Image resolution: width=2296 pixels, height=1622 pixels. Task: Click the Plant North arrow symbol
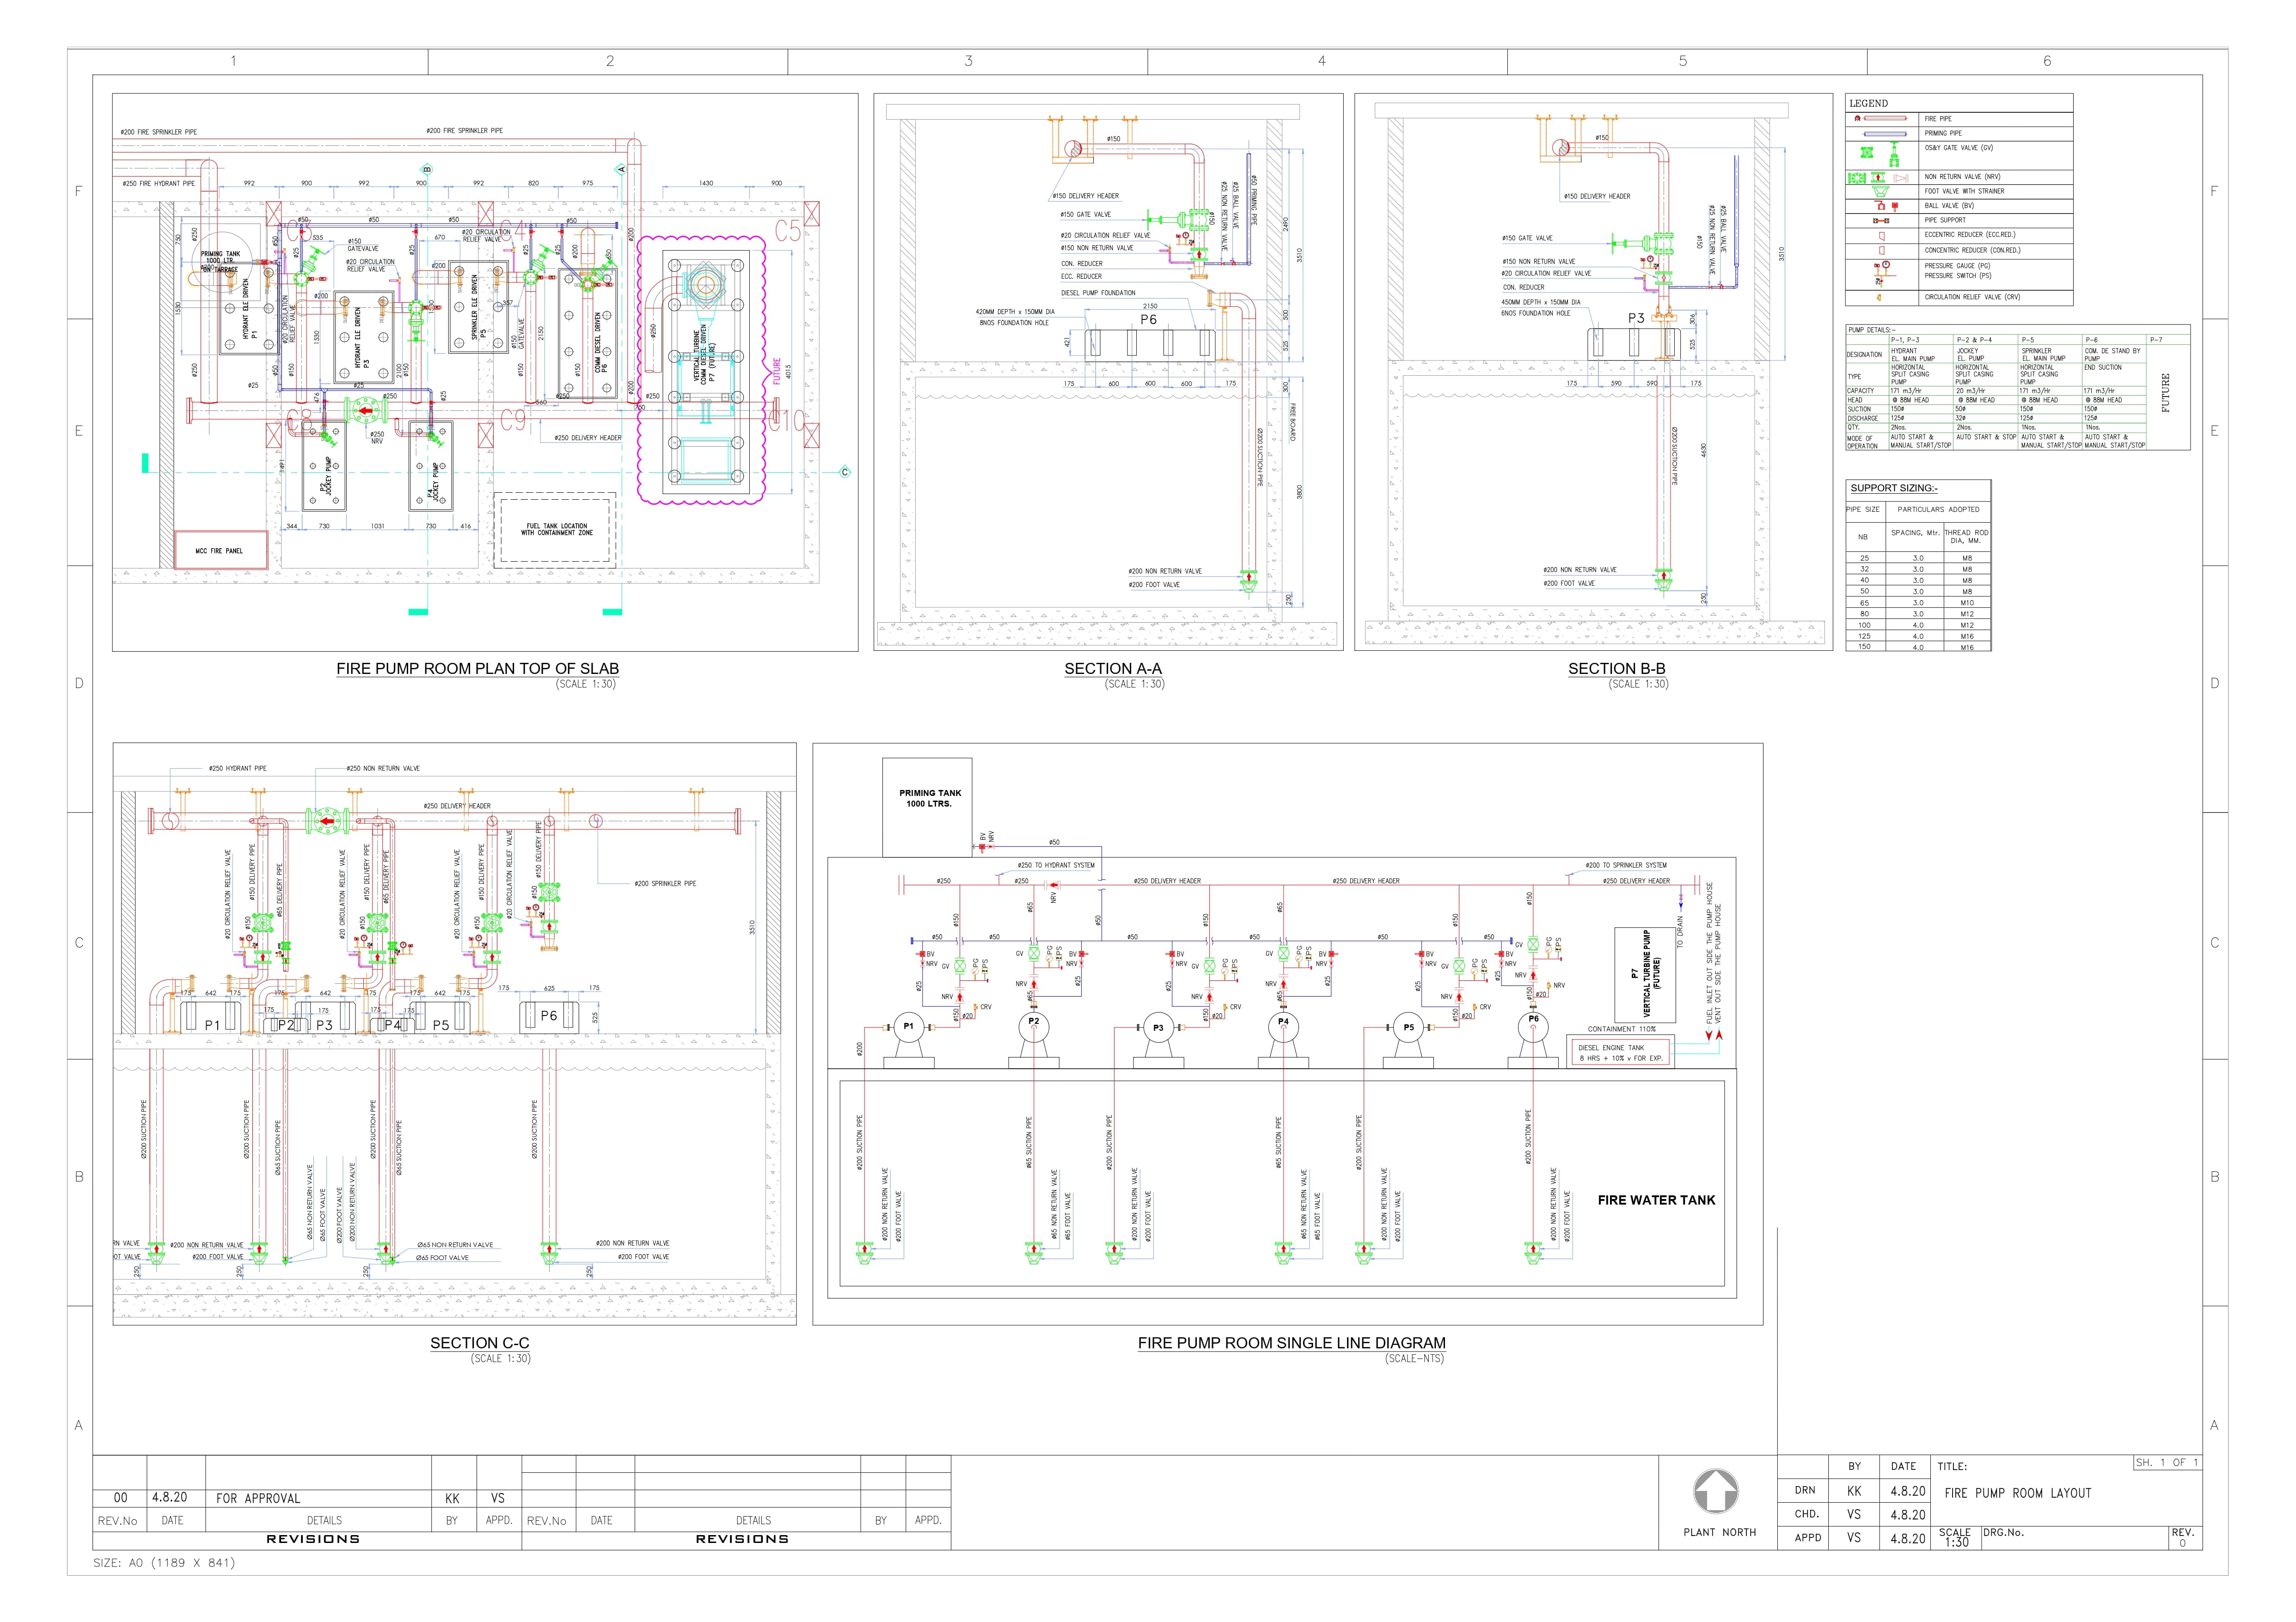pos(1715,1491)
